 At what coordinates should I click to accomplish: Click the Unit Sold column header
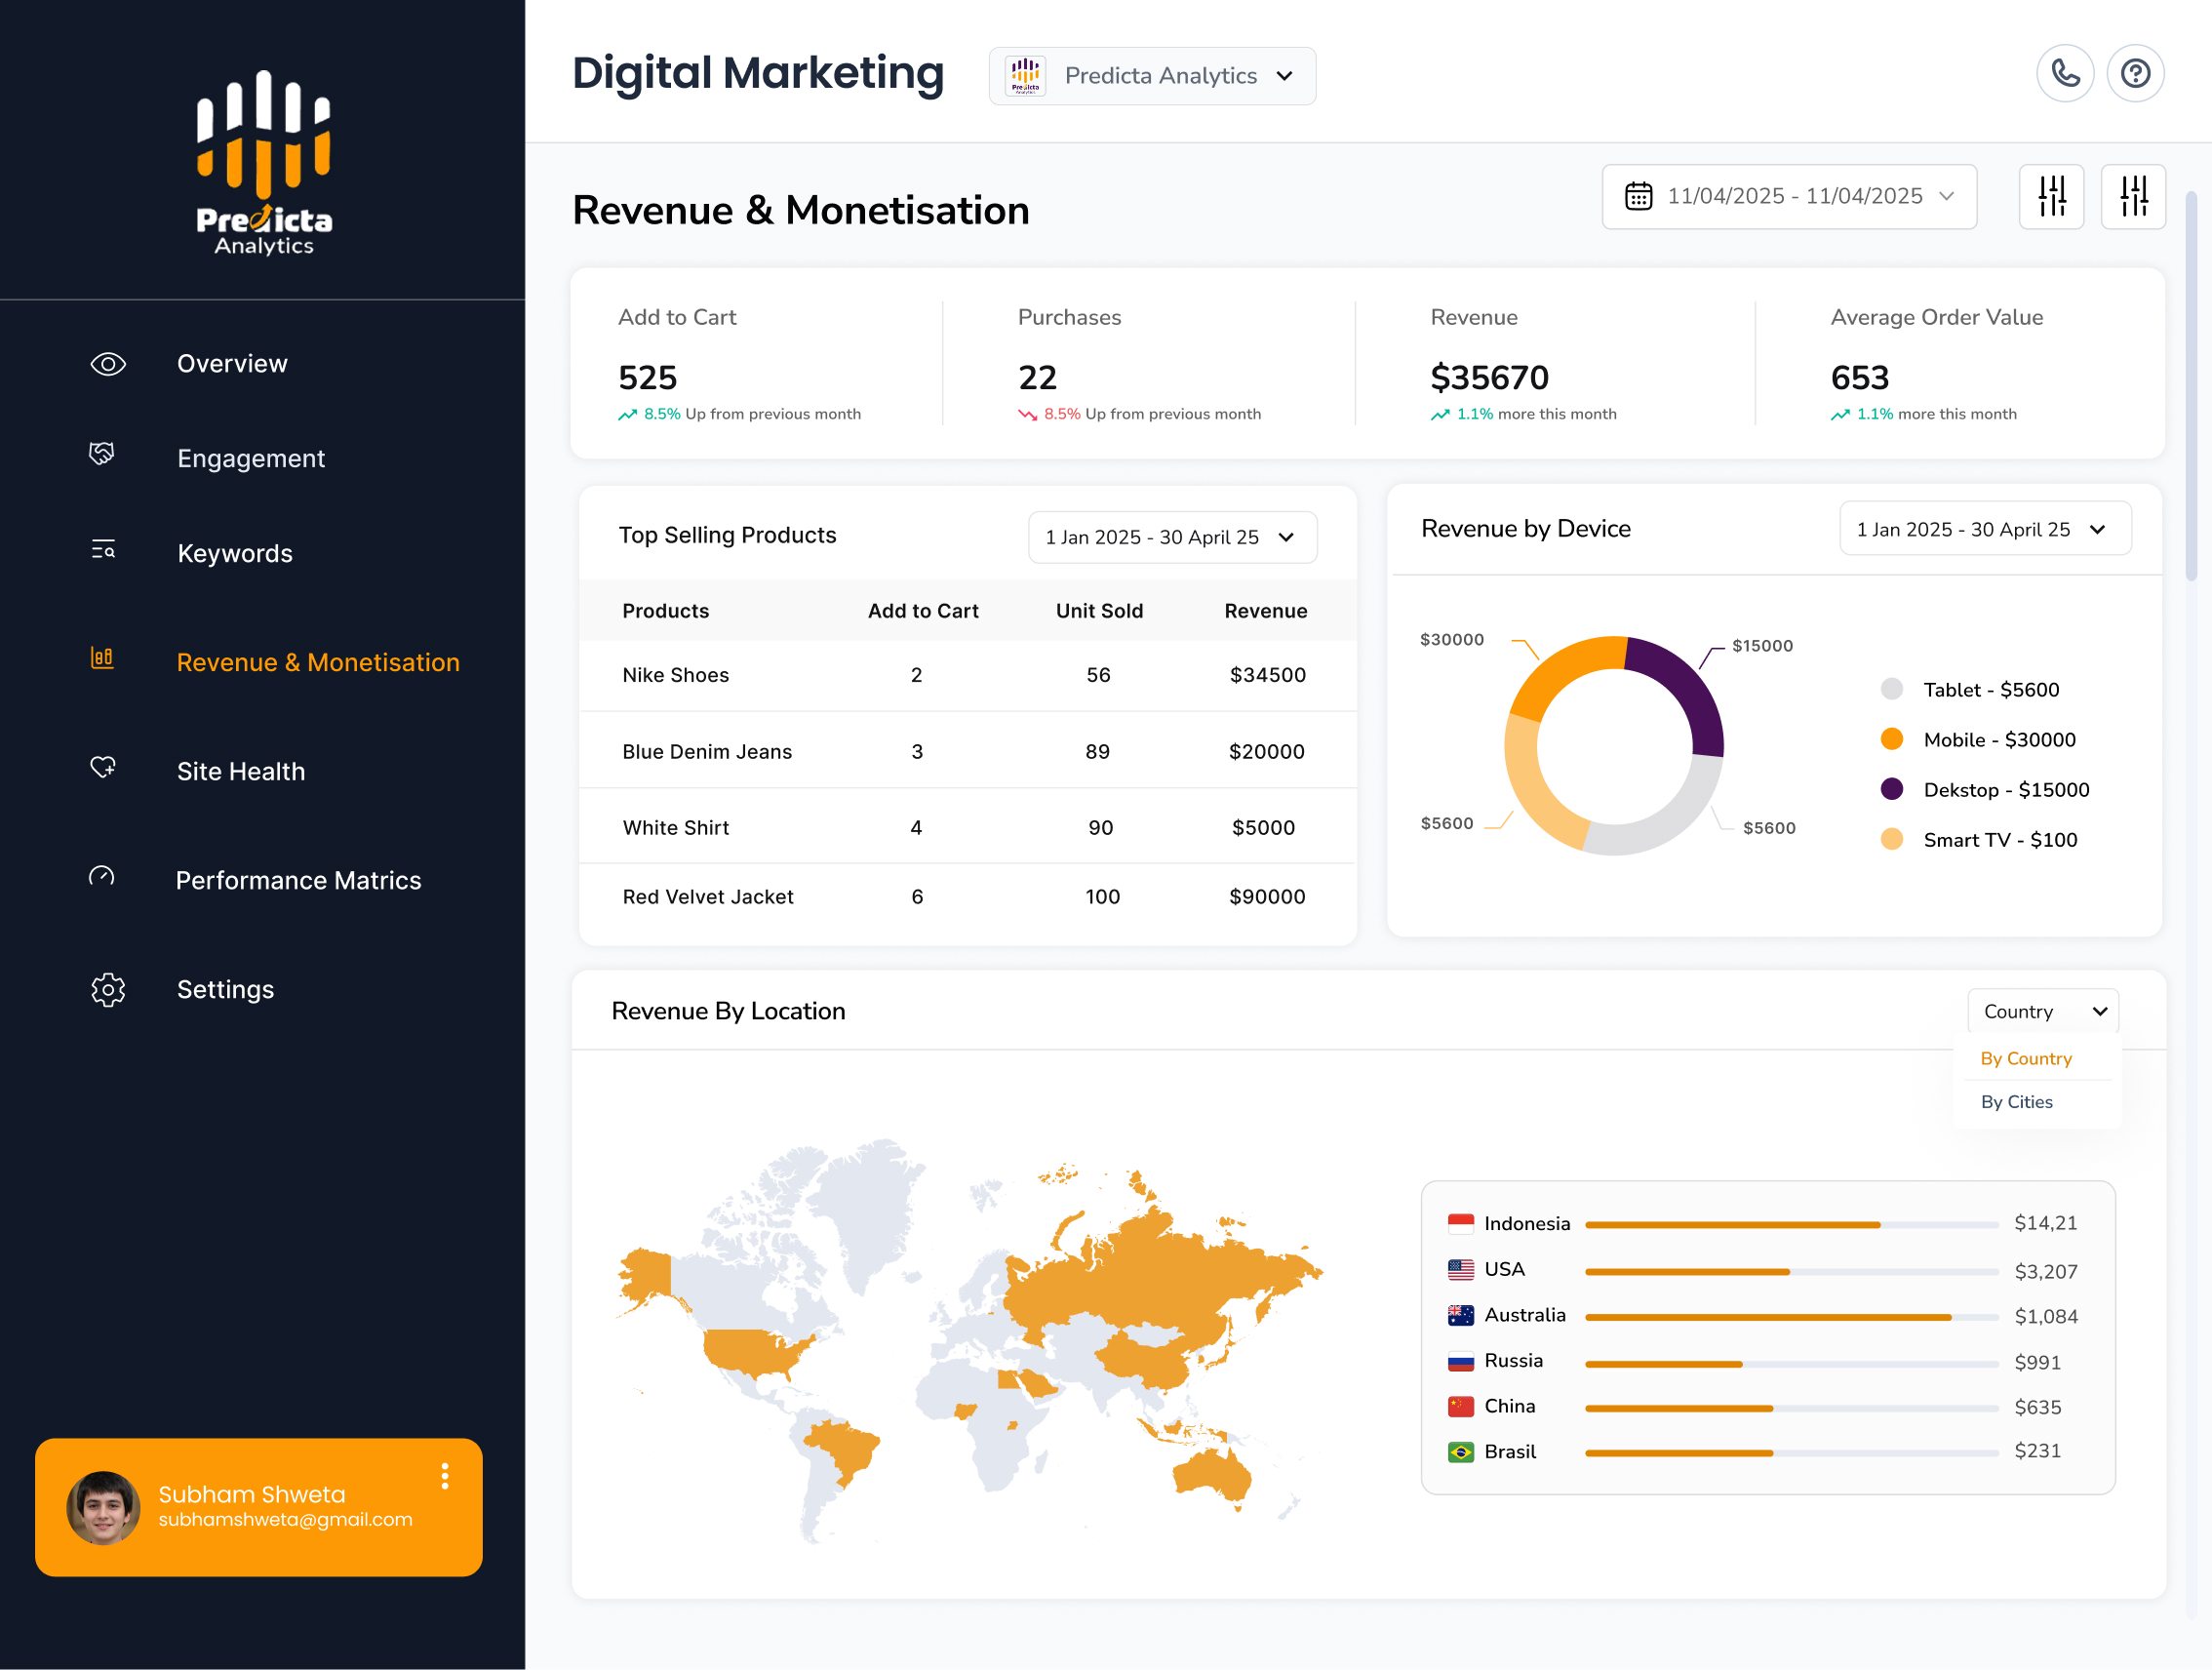pos(1099,611)
